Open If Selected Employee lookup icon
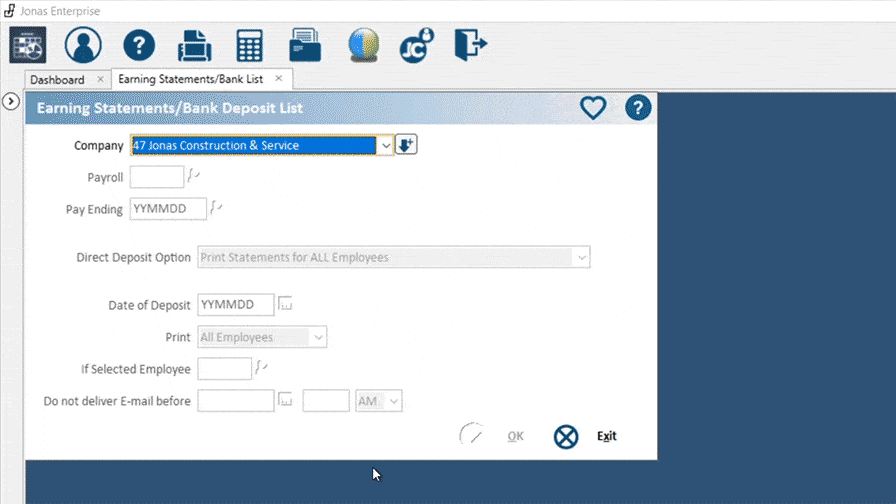This screenshot has height=504, width=896. (261, 367)
